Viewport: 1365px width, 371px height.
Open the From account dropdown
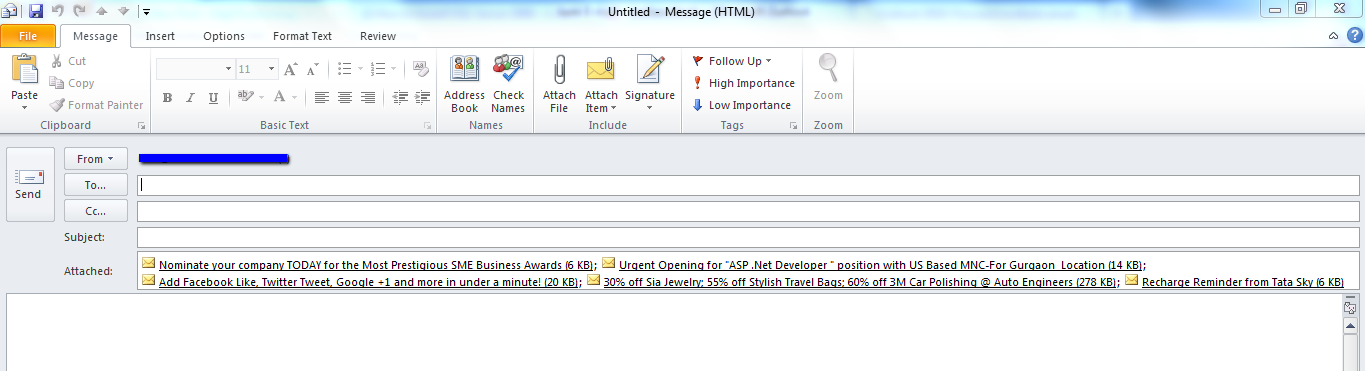click(x=95, y=159)
